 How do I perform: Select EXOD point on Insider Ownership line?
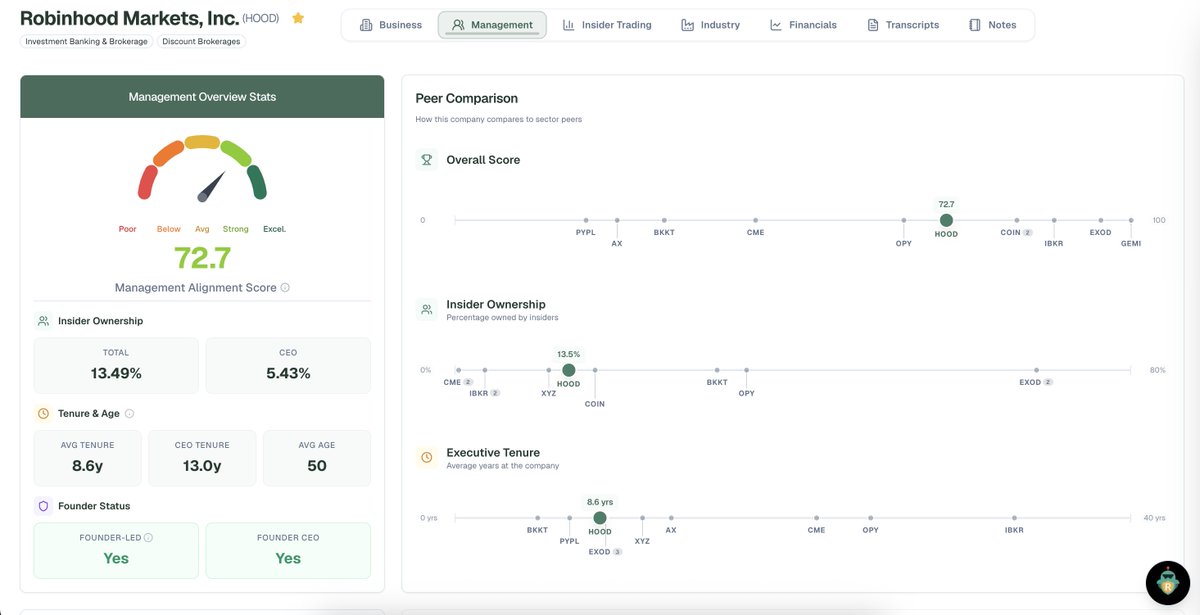tap(1037, 370)
